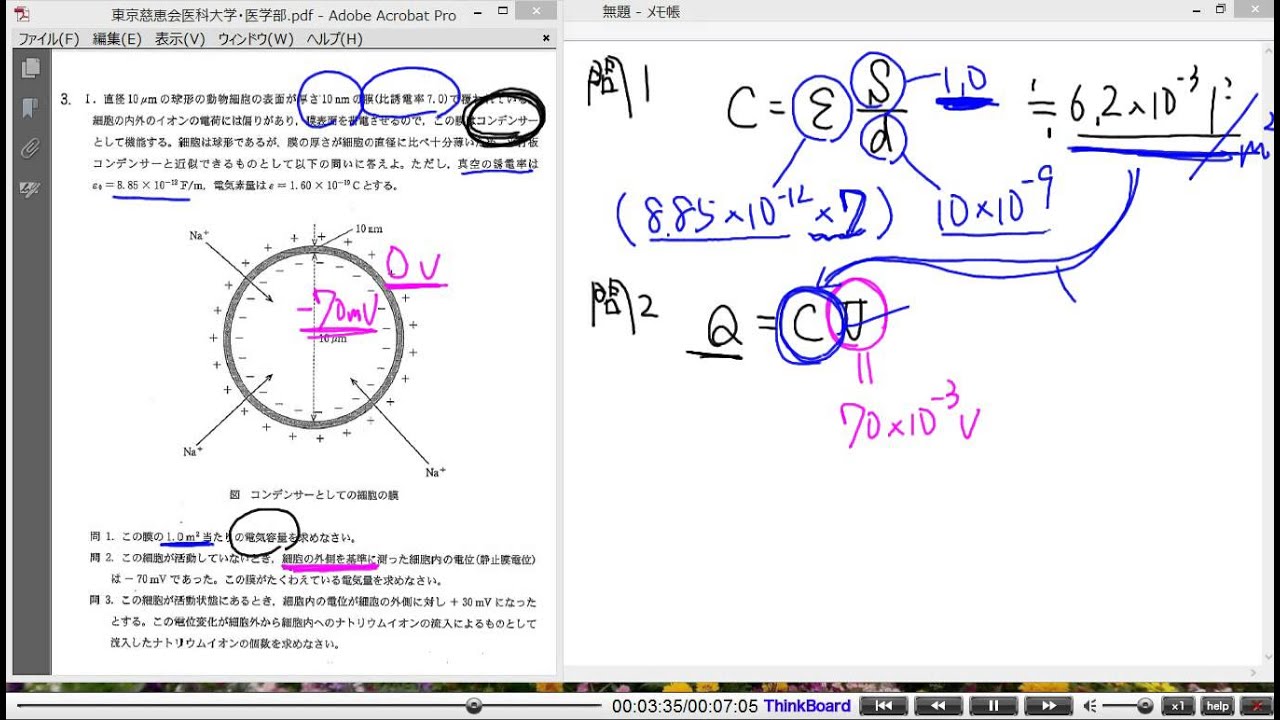Screen dimensions: 1280x720
Task: Open the 表示(V) menu
Action: 180,39
